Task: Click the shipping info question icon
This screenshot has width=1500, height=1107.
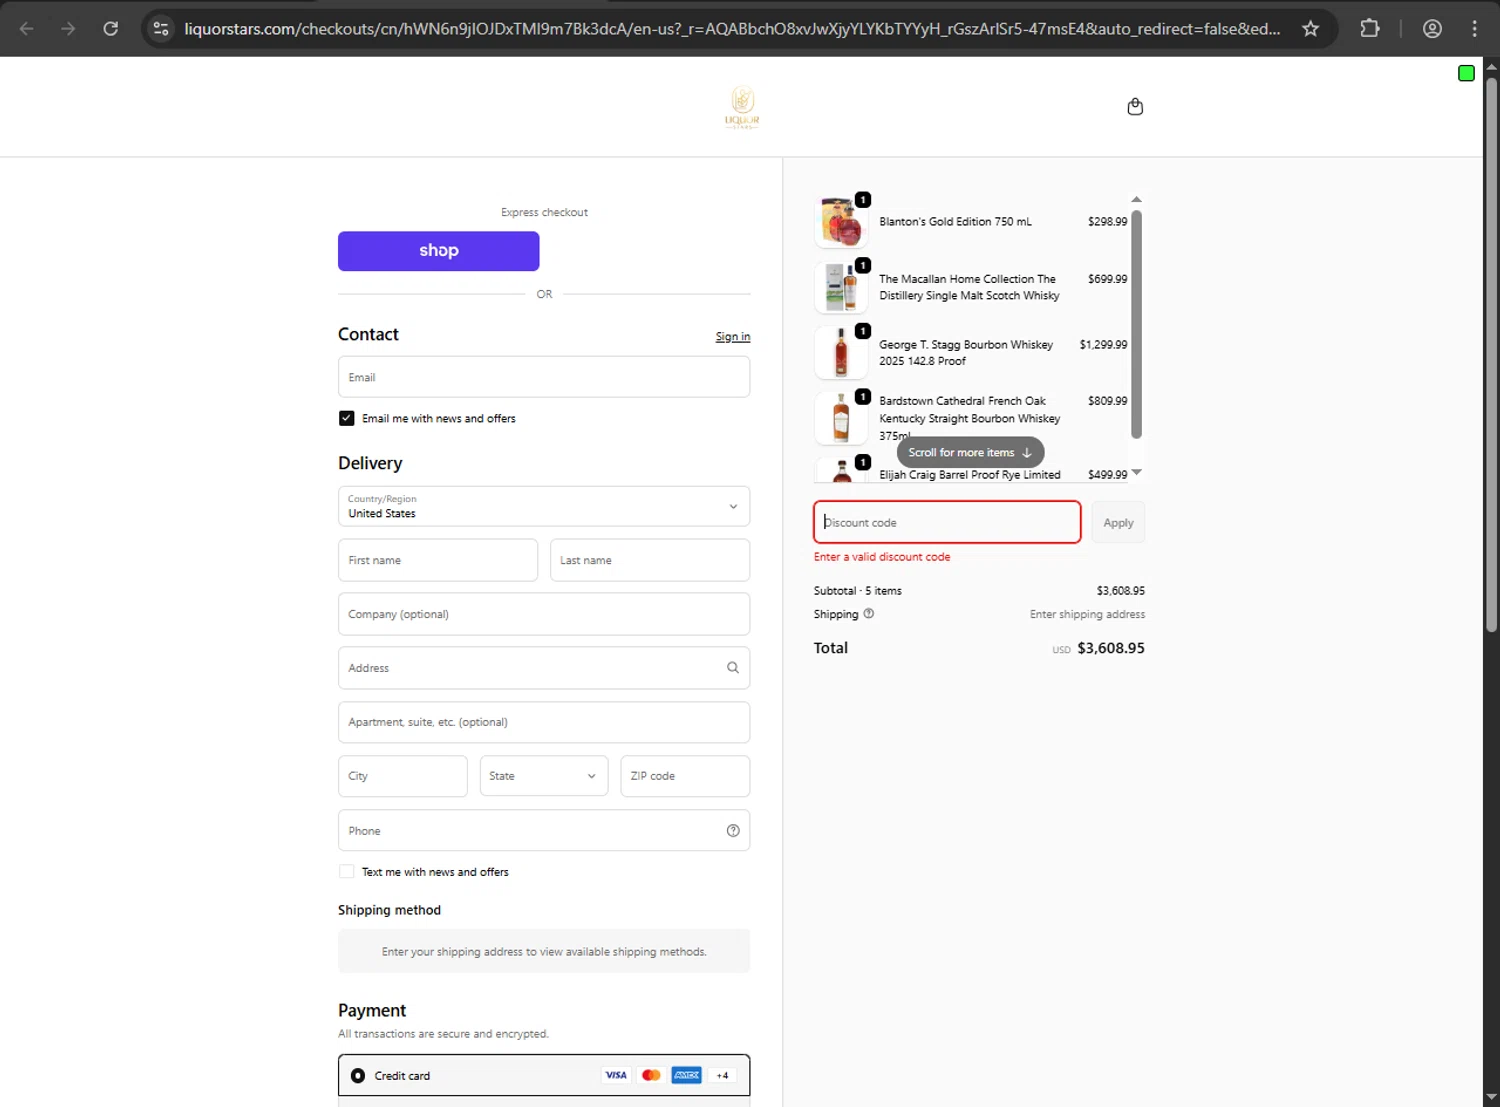Action: coord(869,614)
